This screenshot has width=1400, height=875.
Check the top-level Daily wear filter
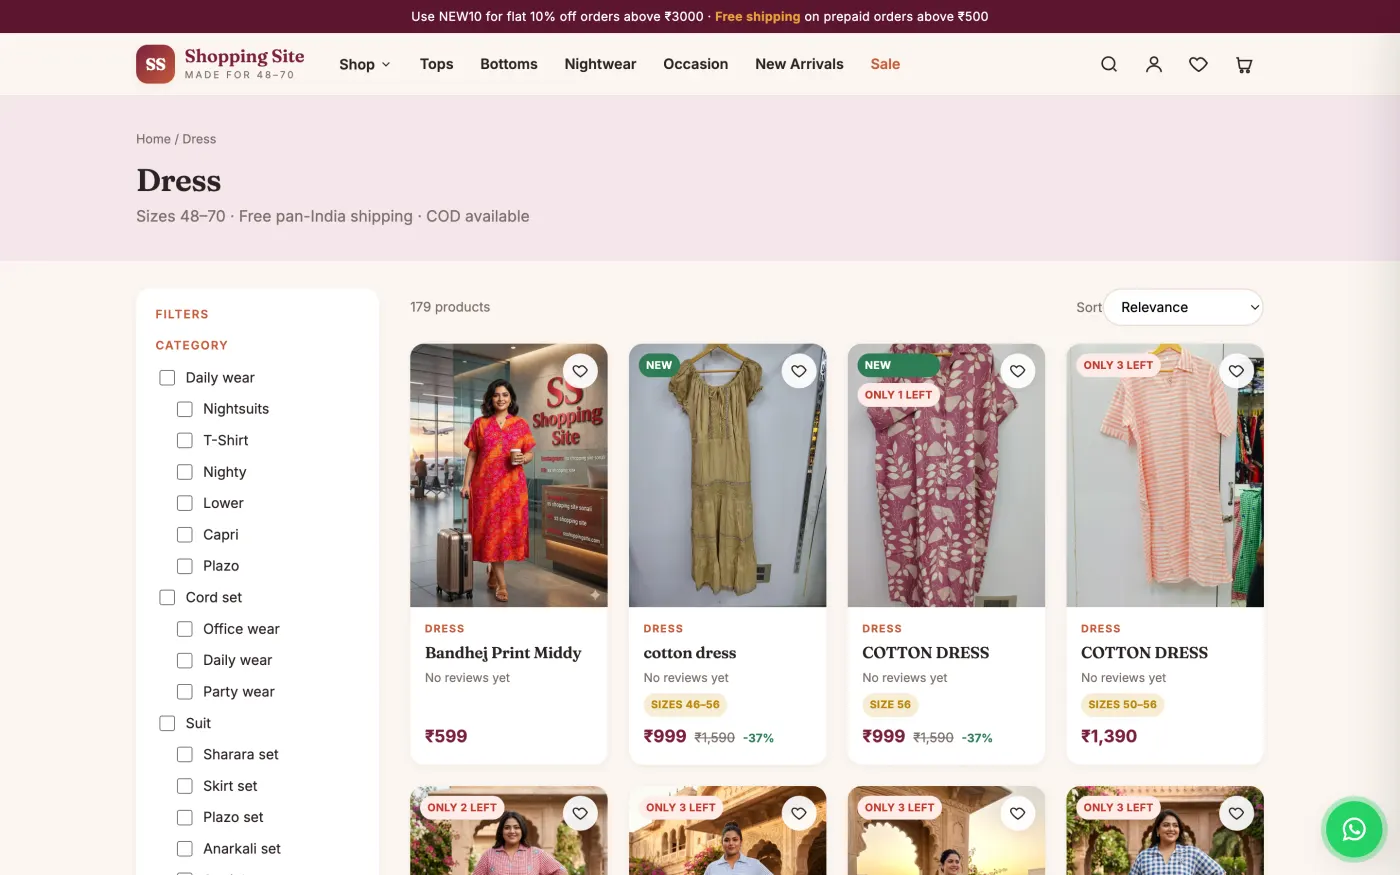167,378
